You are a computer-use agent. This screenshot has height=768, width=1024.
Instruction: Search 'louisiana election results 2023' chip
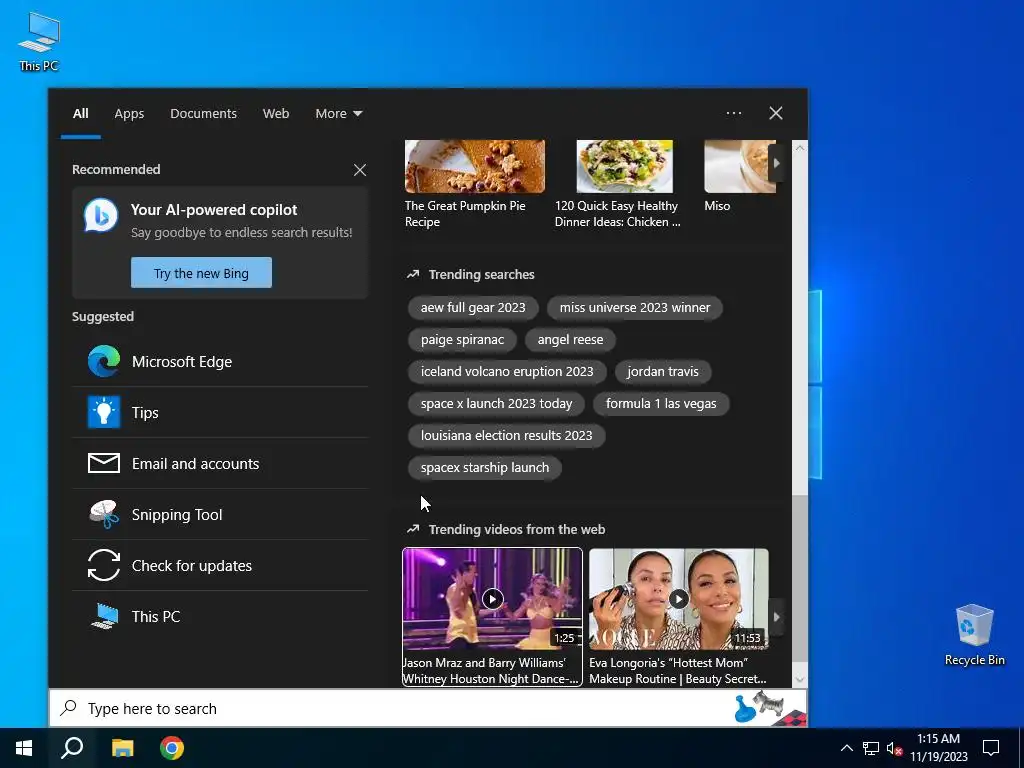[x=507, y=436]
